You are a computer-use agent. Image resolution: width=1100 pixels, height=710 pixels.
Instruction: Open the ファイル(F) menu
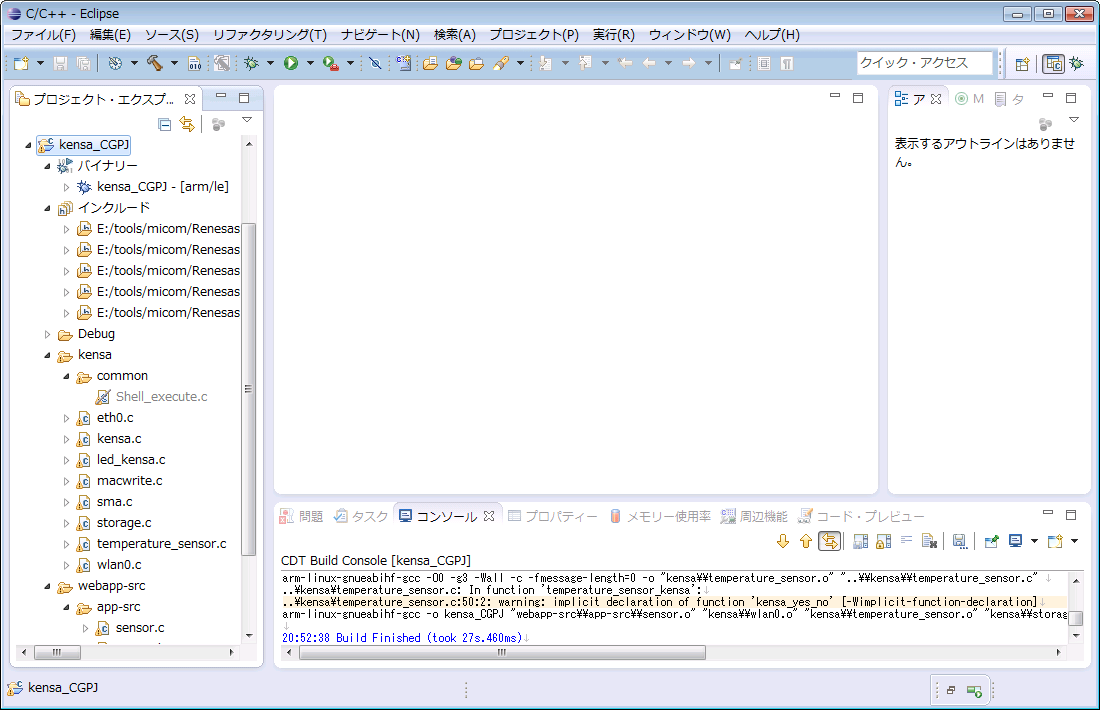43,35
